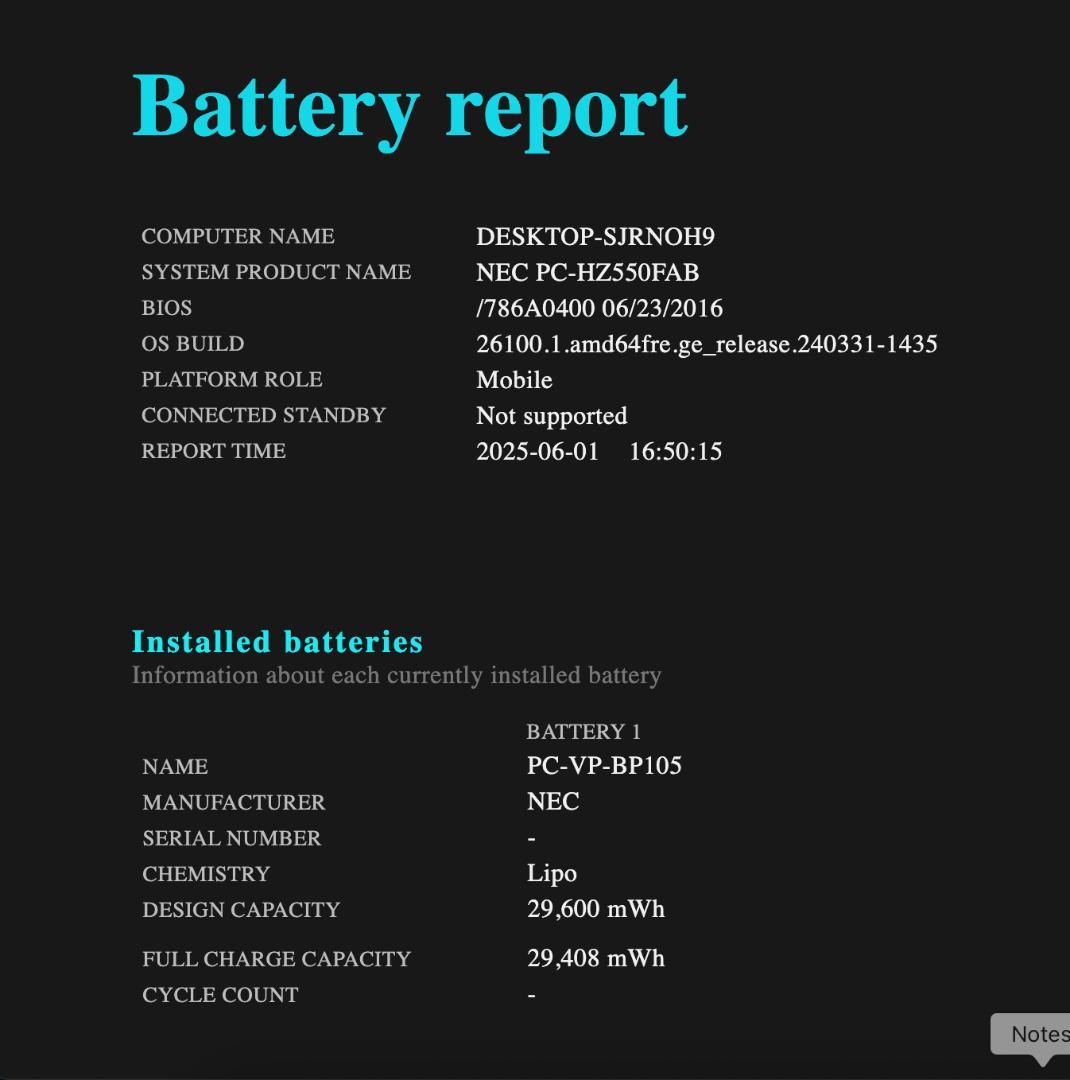This screenshot has height=1080, width=1070.
Task: Click the BATTERY 1 column header
Action: tap(582, 731)
